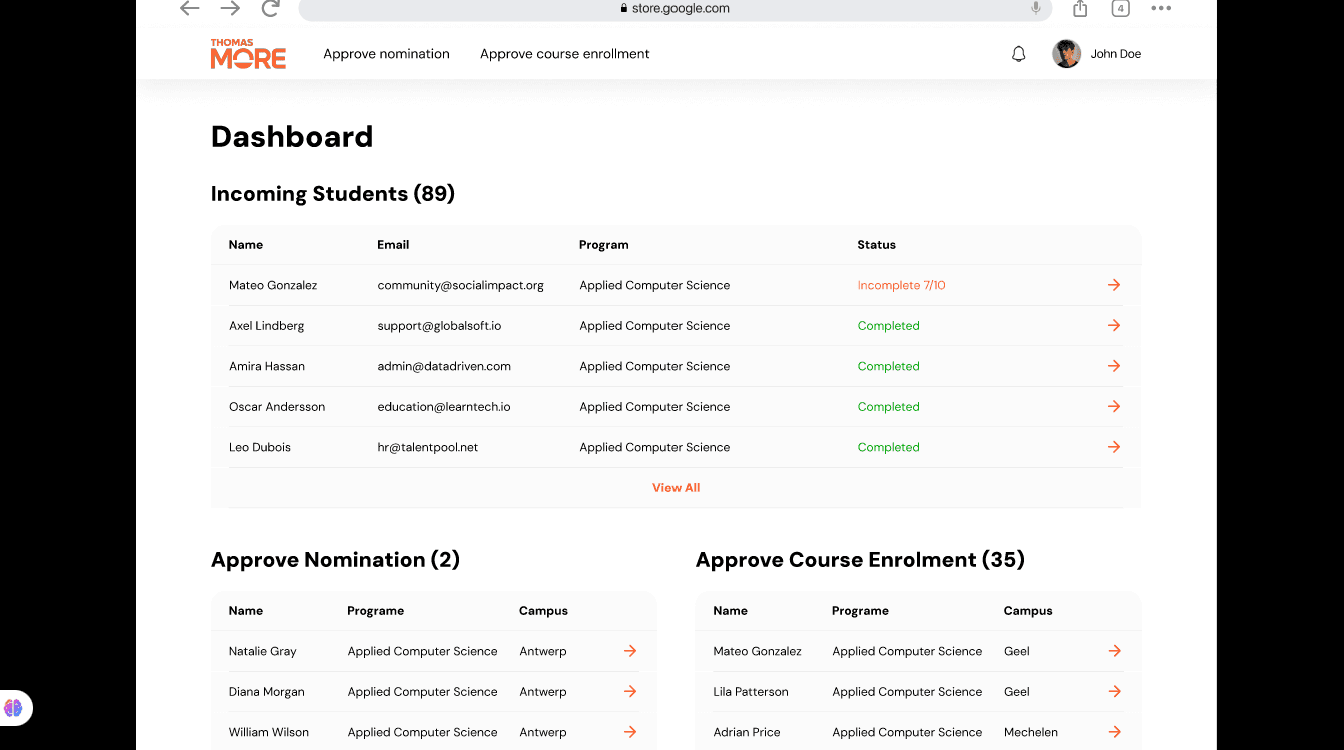
Task: Select the name Adrian Price
Action: pyautogui.click(x=747, y=732)
